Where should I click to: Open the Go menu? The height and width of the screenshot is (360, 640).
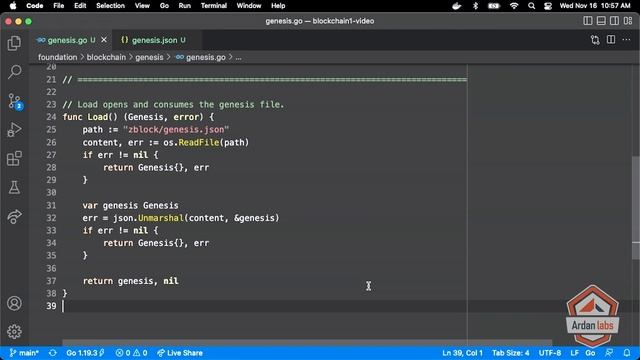point(164,6)
